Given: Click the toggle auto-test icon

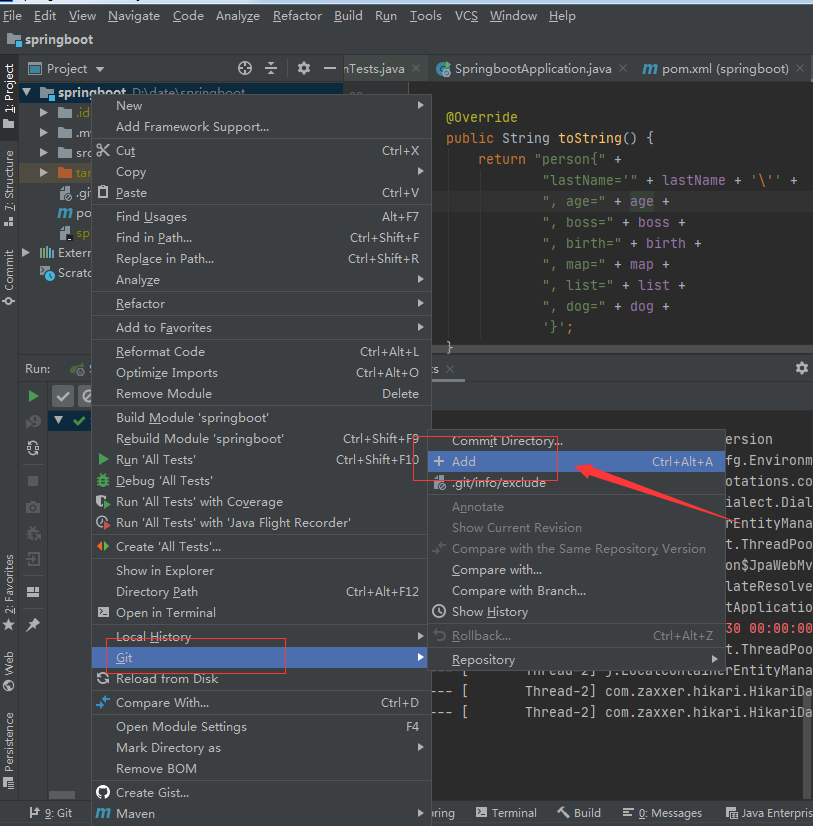Looking at the screenshot, I should (x=33, y=448).
